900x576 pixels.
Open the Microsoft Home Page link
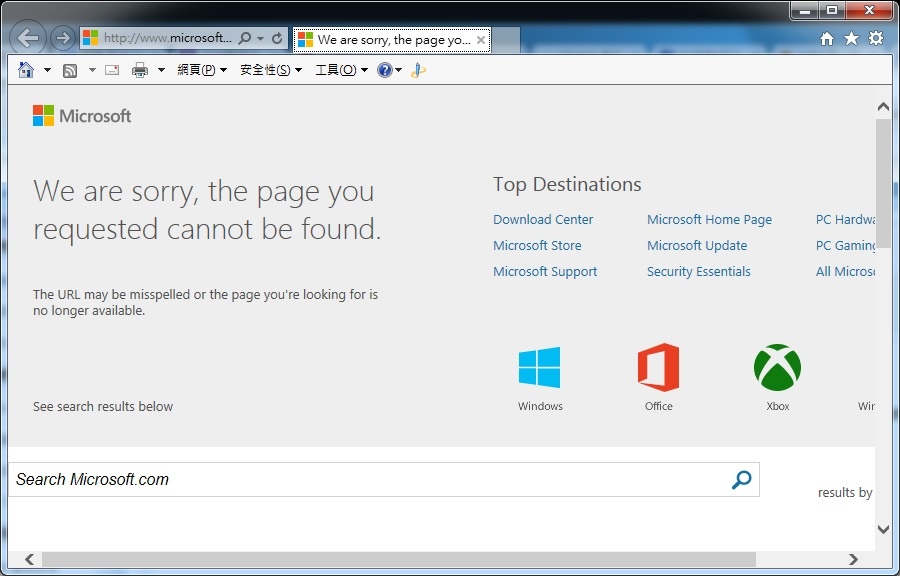[709, 219]
